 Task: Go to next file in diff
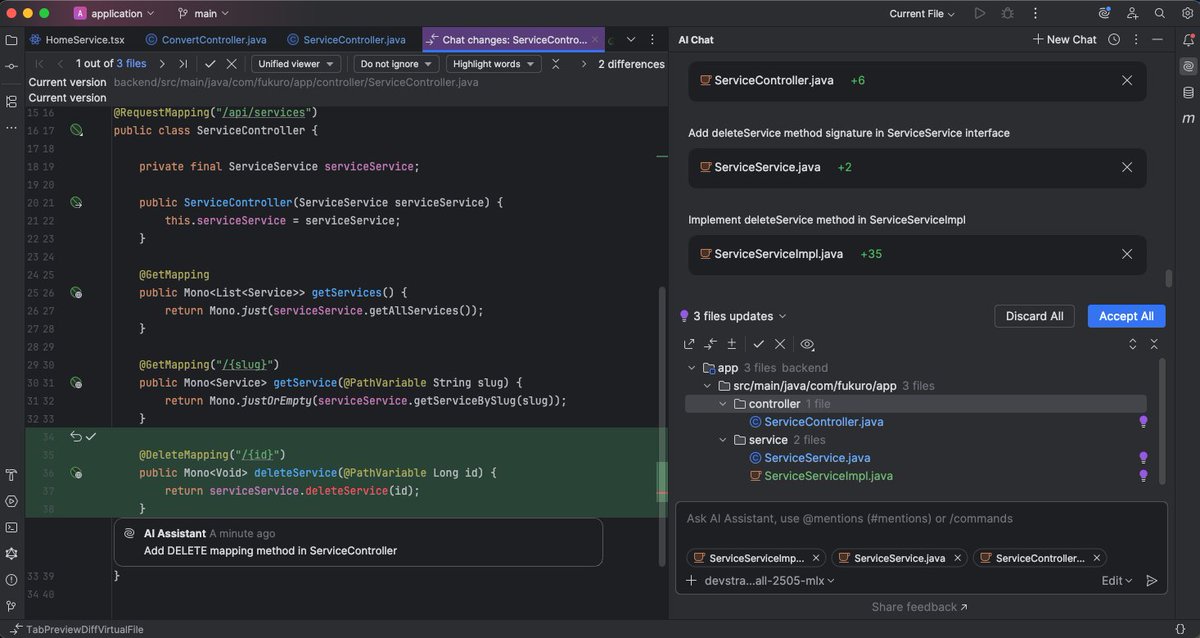click(161, 64)
